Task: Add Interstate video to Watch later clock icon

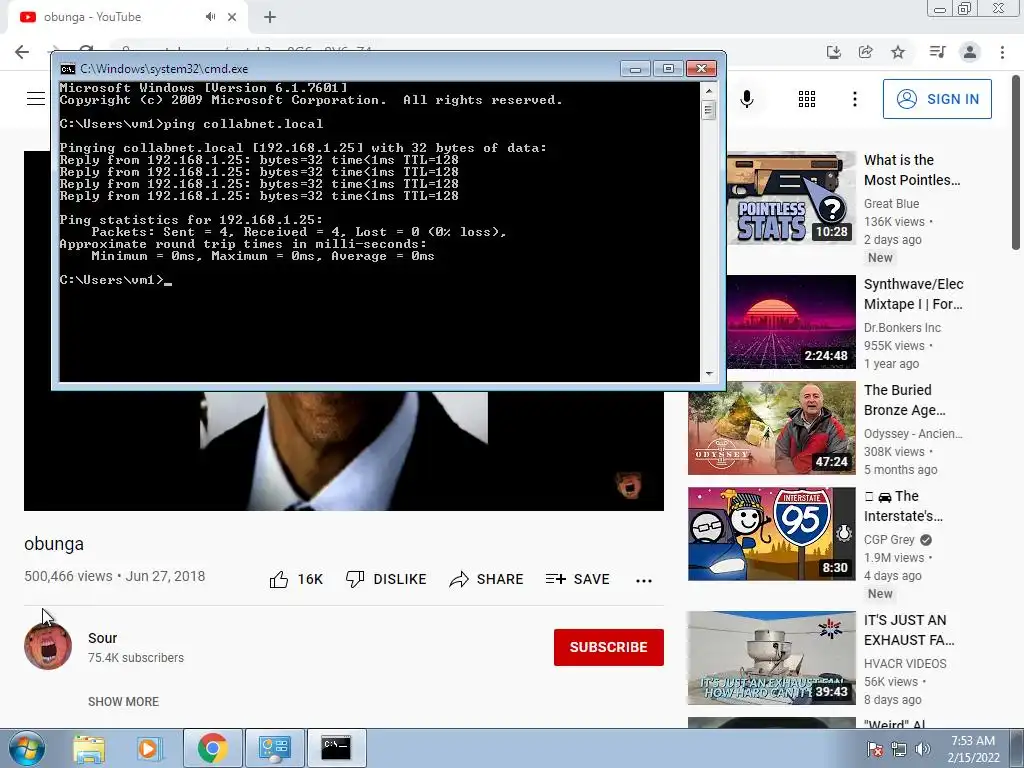Action: pyautogui.click(x=844, y=534)
